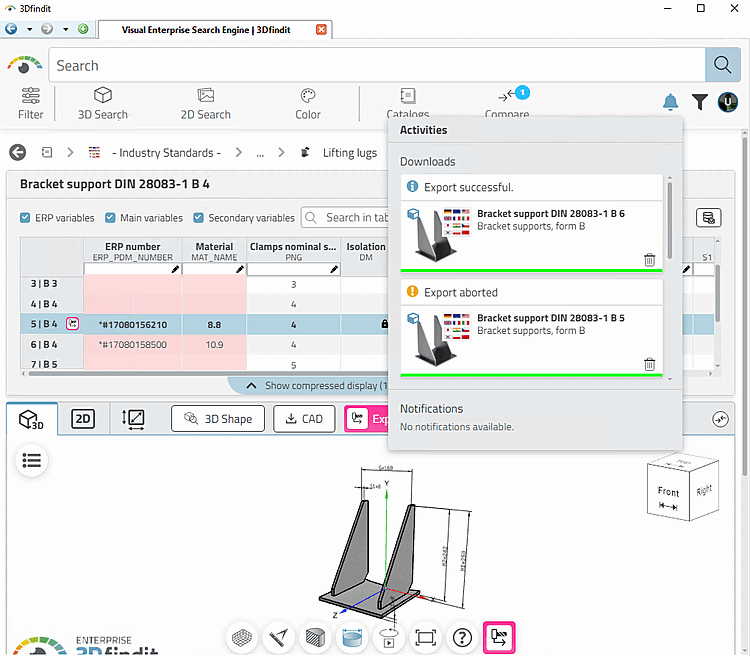This screenshot has height=656, width=750.
Task: Click the magnifier search button
Action: (722, 65)
